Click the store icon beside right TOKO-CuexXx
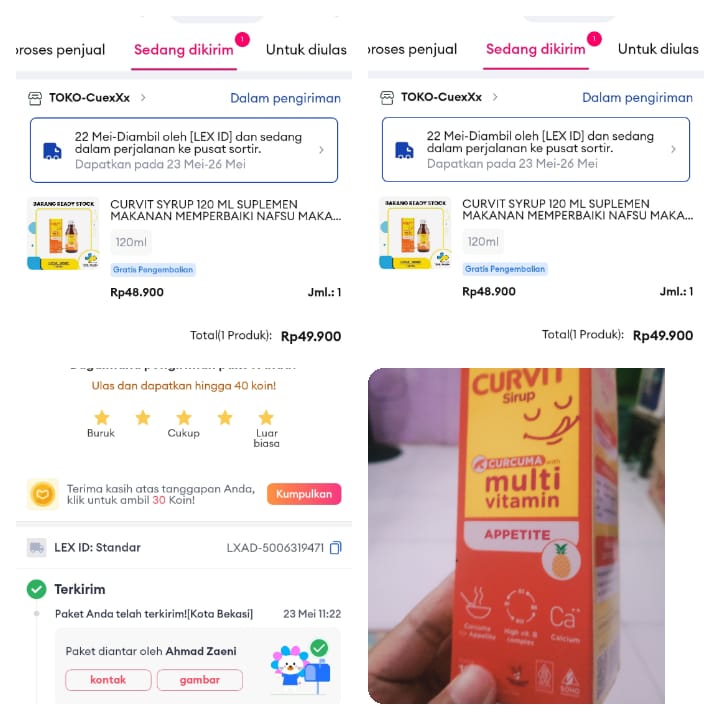 point(387,98)
